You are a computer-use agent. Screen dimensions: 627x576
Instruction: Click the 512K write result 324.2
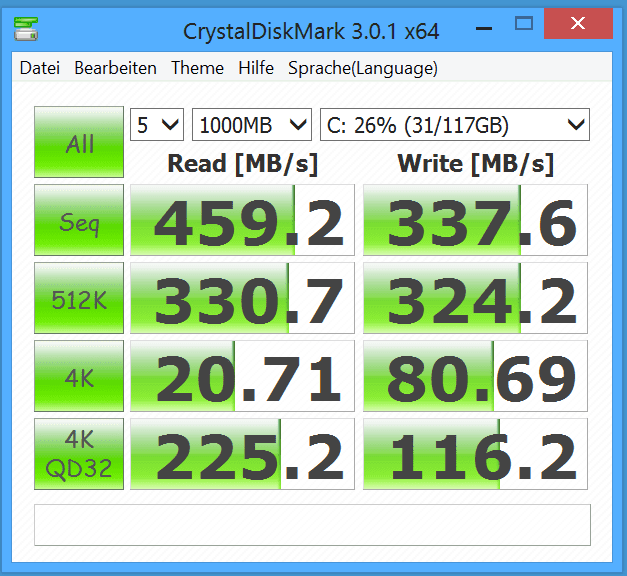475,298
